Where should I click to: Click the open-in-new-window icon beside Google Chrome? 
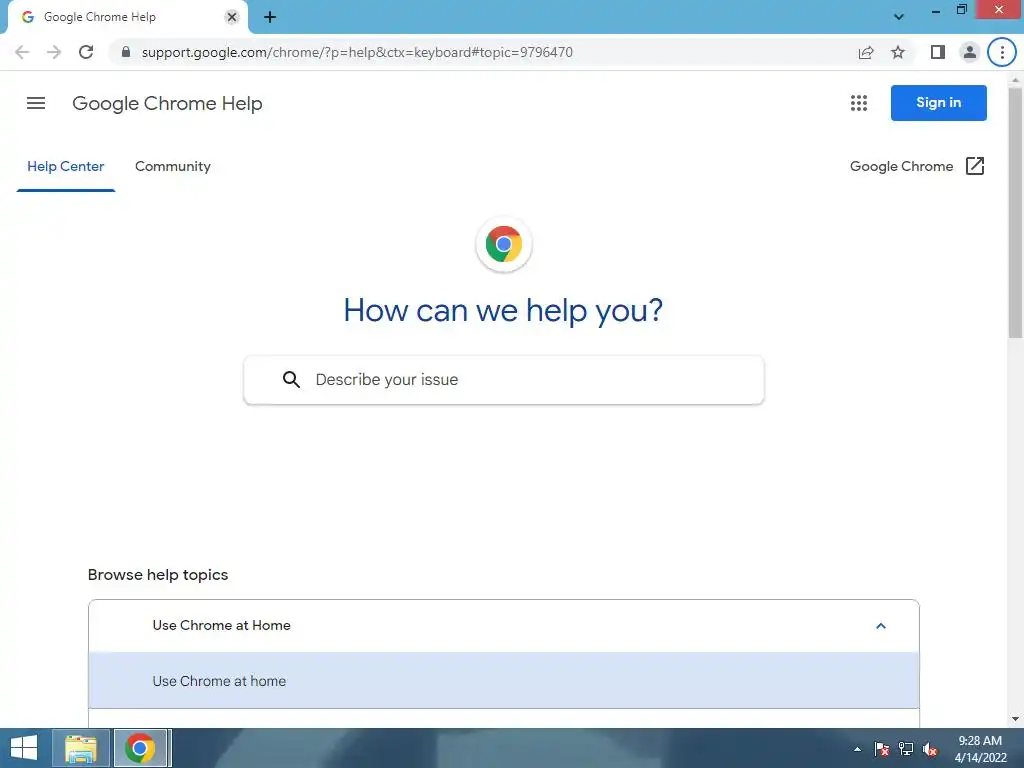(x=974, y=166)
